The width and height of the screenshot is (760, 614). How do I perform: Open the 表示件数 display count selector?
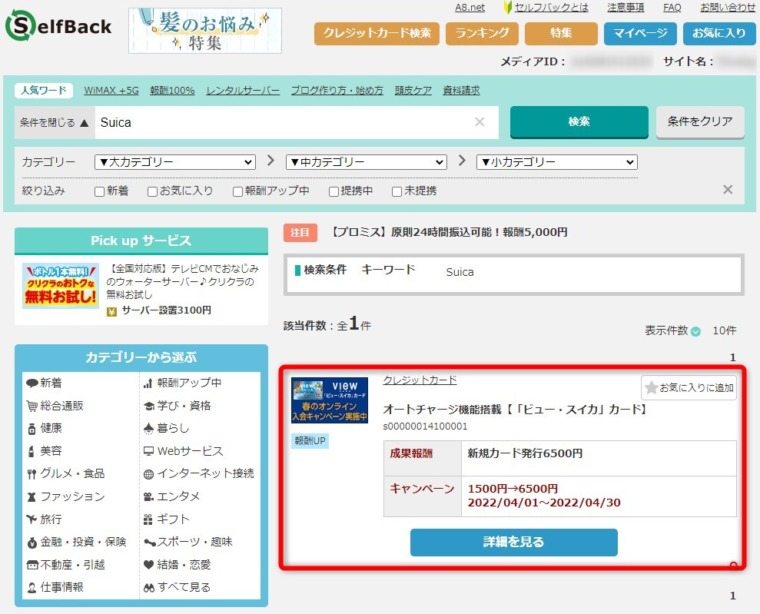(695, 331)
